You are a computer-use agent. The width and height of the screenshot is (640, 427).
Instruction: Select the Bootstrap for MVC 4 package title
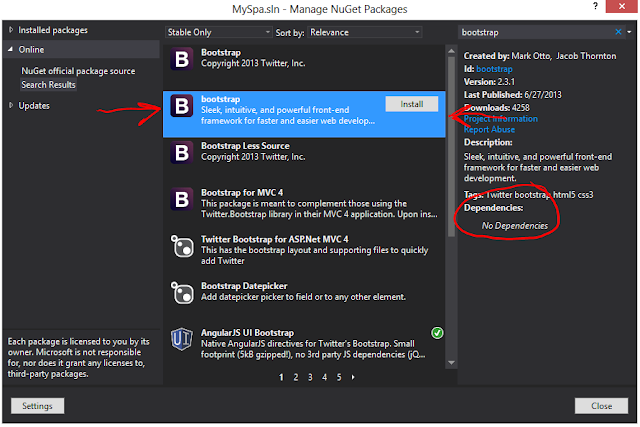(242, 193)
